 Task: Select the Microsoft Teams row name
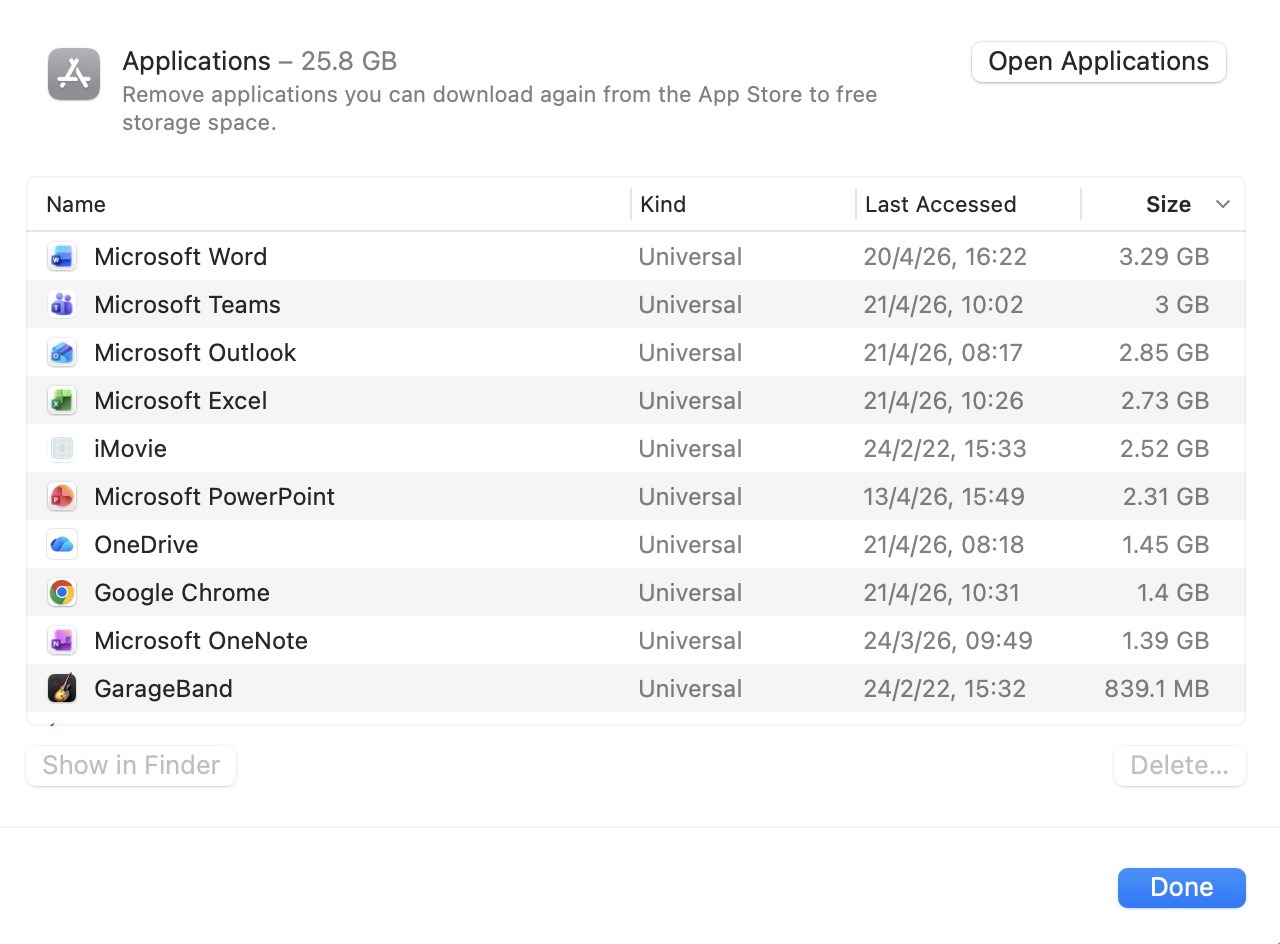point(187,305)
